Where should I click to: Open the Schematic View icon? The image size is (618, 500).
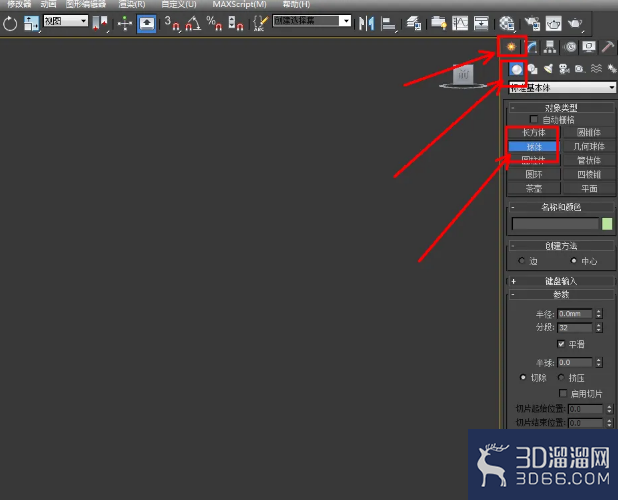tap(481, 23)
